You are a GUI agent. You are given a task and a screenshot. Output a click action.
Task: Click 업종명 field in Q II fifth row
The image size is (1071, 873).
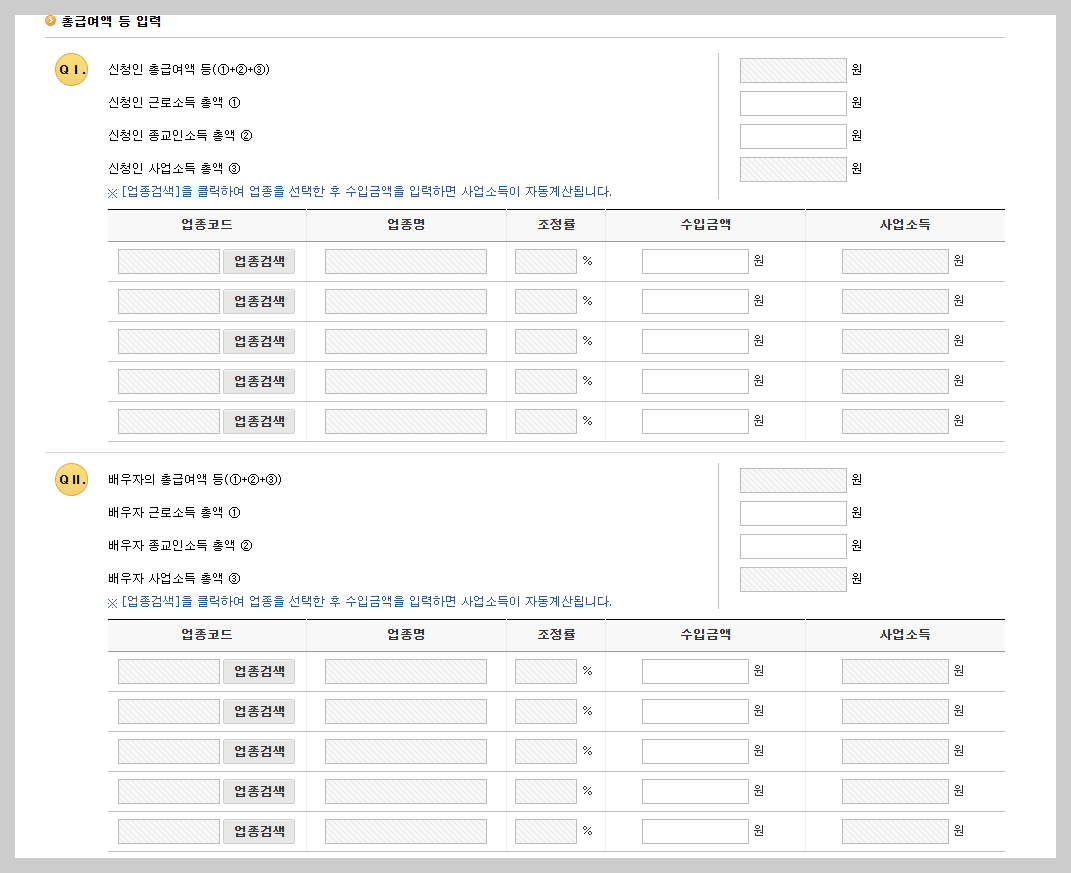pyautogui.click(x=406, y=831)
